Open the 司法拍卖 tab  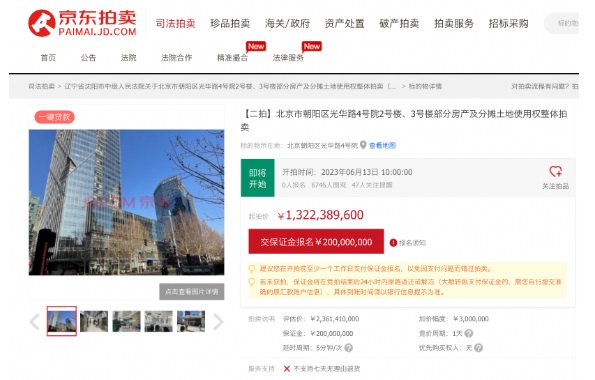(x=175, y=24)
